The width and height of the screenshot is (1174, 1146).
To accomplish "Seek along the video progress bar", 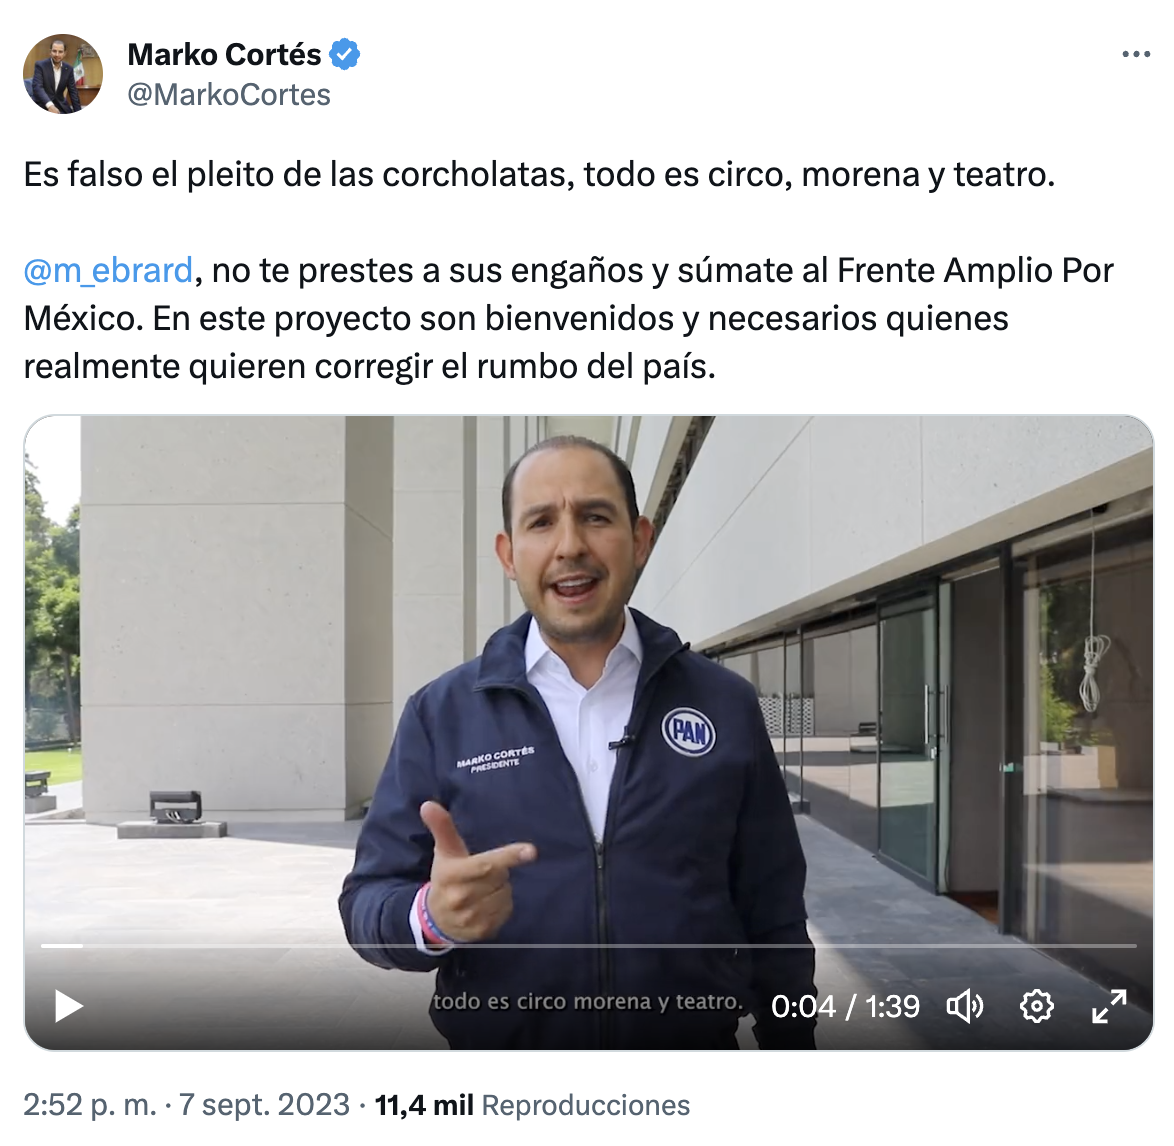I will coord(588,945).
